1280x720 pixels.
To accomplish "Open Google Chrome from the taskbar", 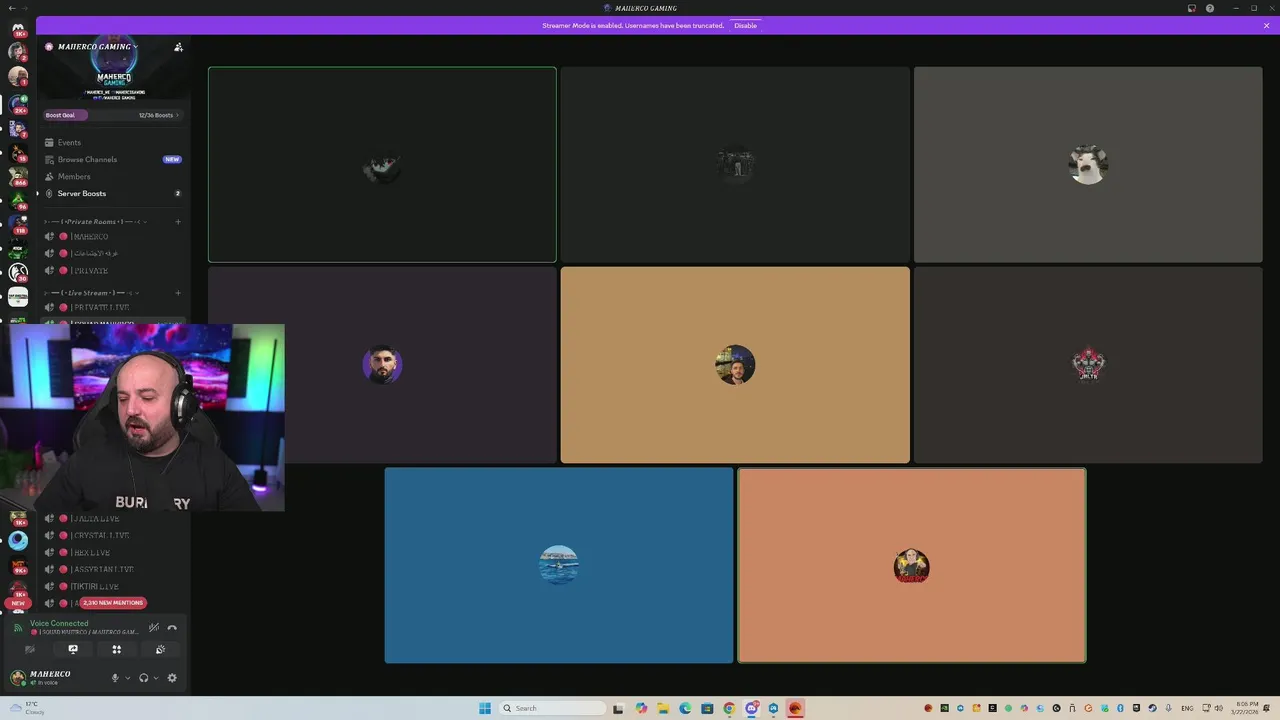I will pos(729,708).
